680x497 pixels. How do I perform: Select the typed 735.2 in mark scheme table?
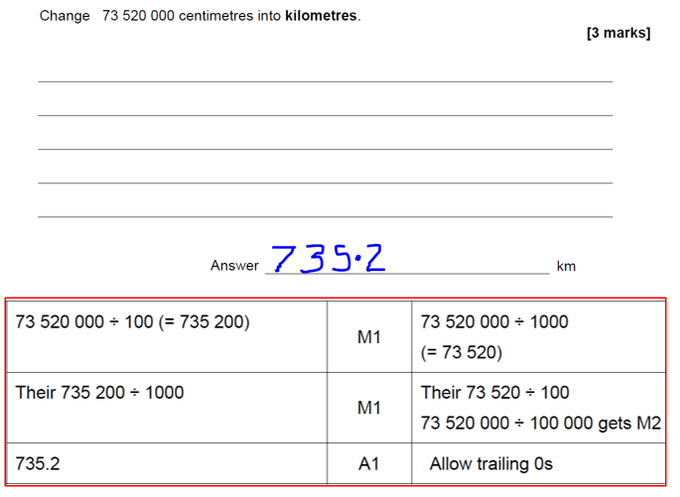(39, 463)
